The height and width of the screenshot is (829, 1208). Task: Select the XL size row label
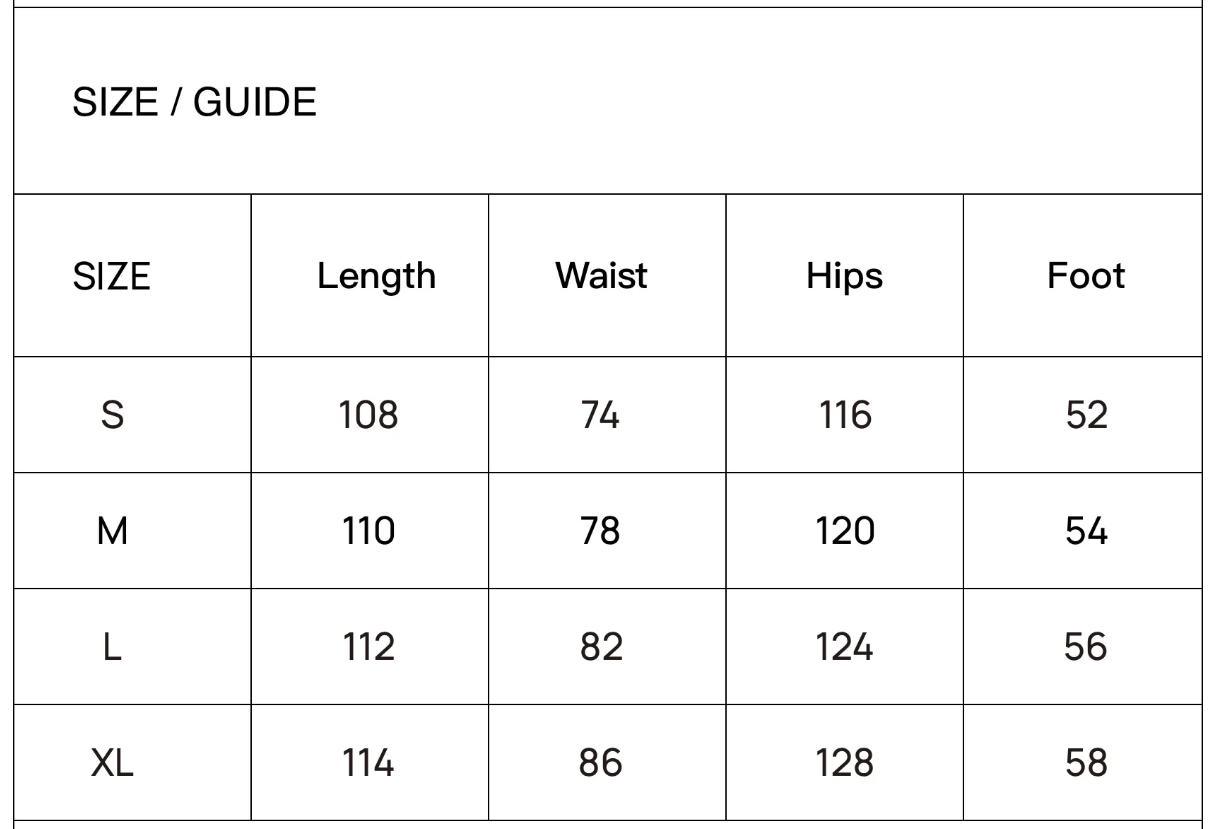click(112, 763)
